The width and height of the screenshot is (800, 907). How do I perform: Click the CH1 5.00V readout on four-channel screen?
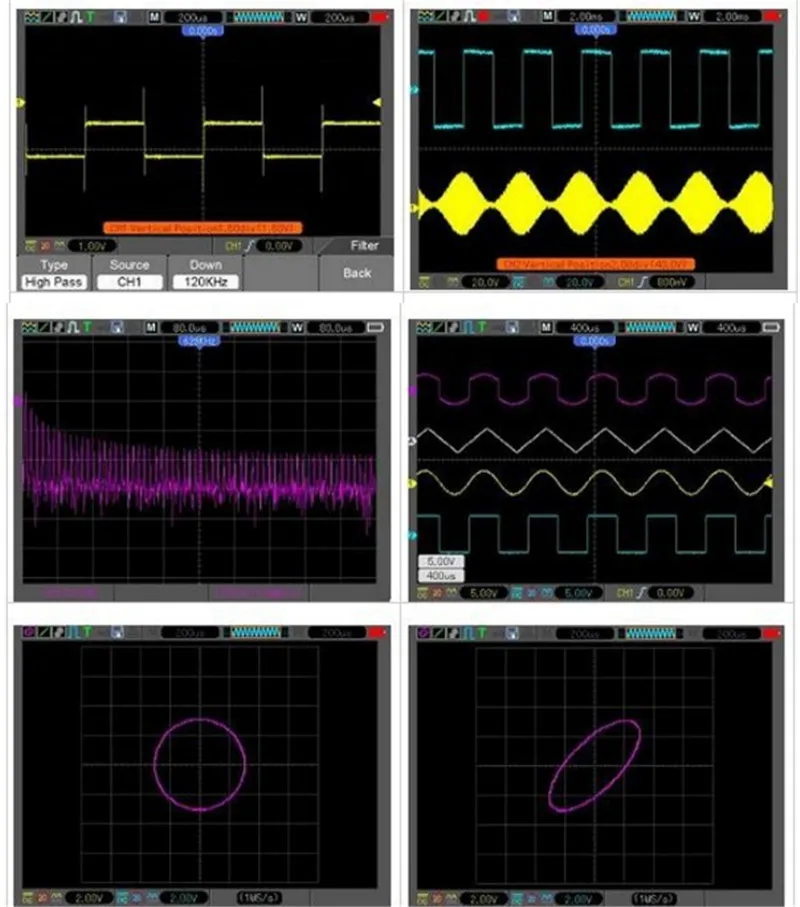coord(483,593)
